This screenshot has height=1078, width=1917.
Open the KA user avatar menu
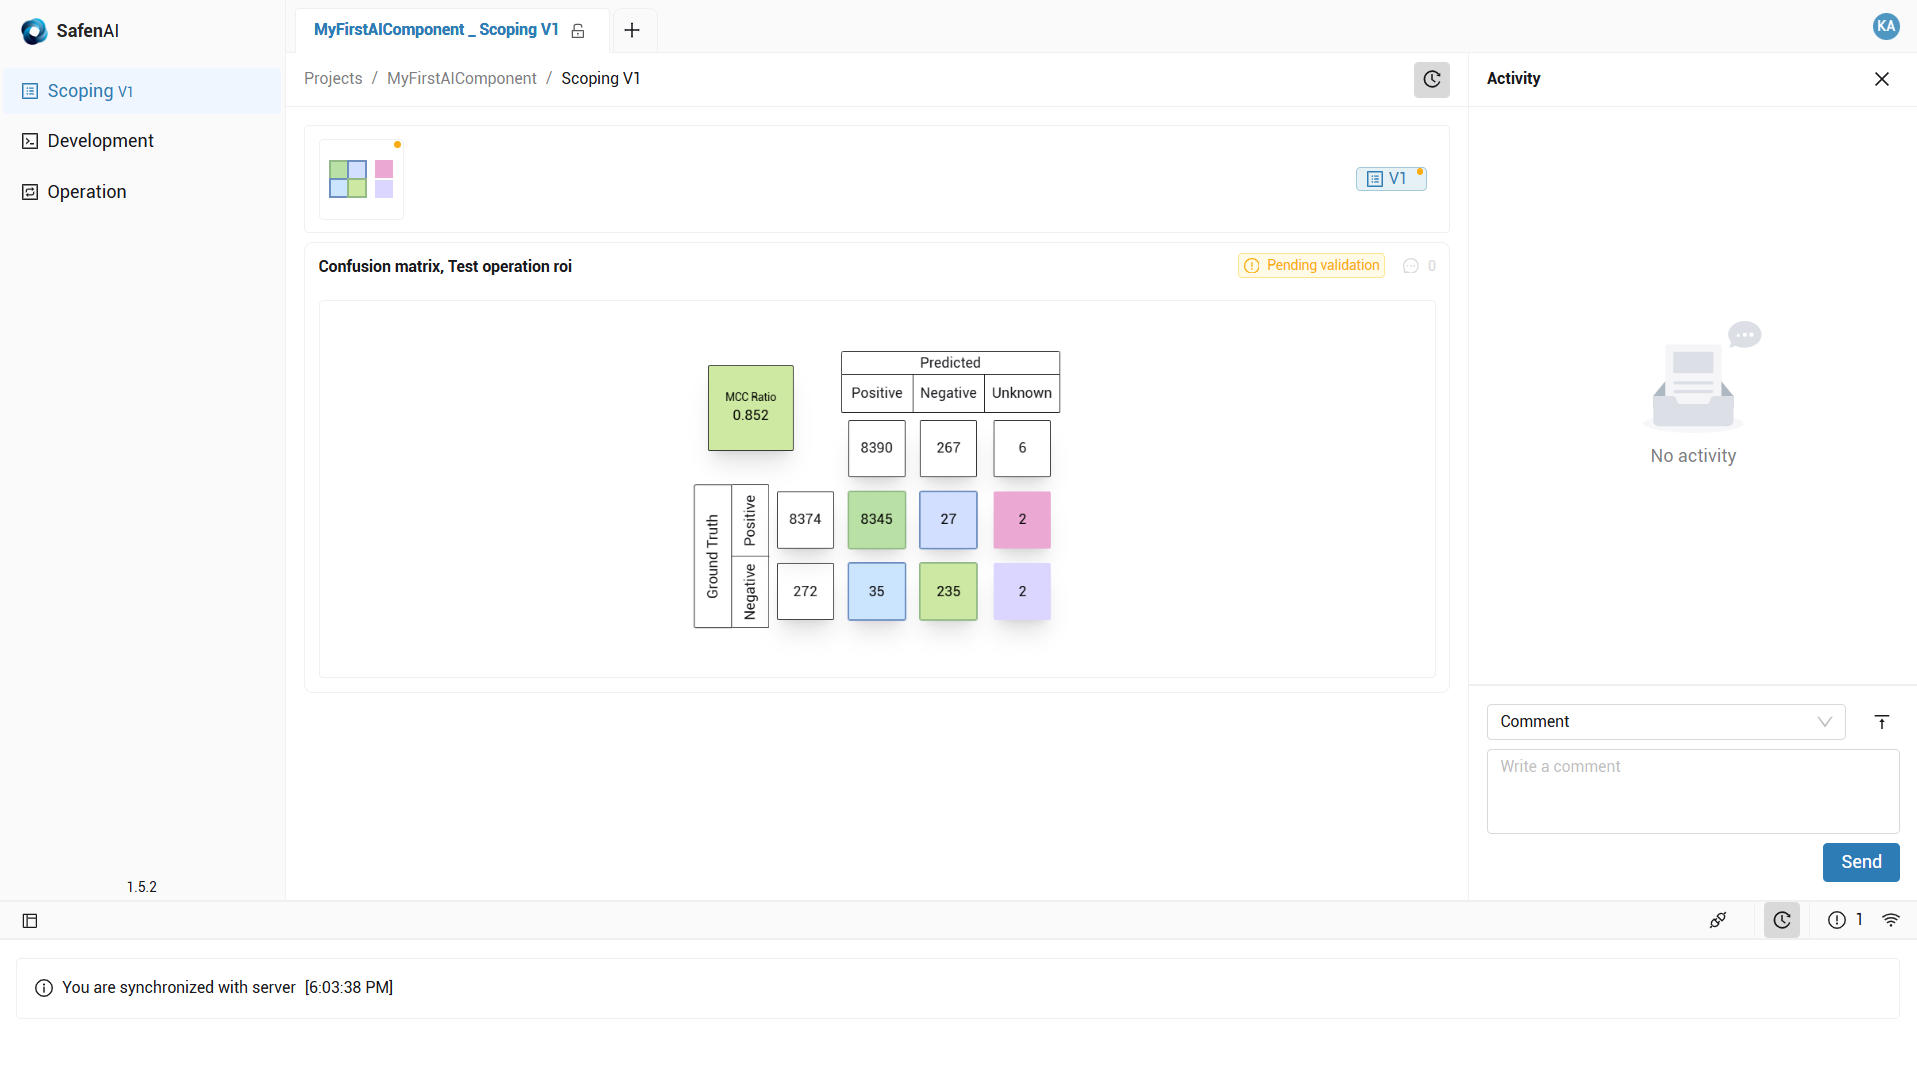point(1885,27)
